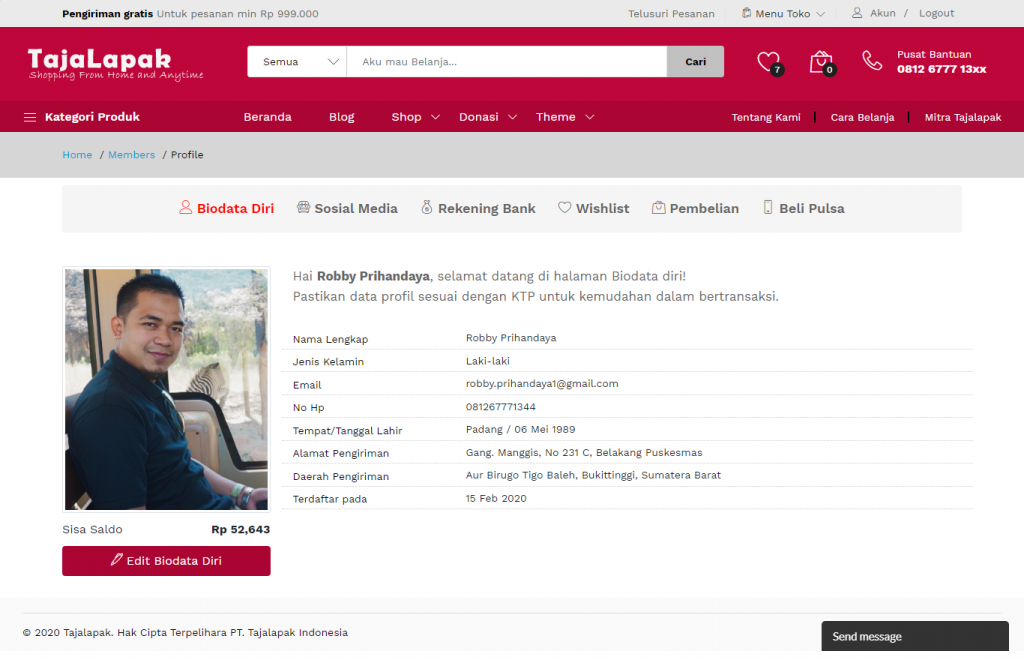The width and height of the screenshot is (1024, 660).
Task: Open the Send message chat box
Action: click(x=915, y=636)
